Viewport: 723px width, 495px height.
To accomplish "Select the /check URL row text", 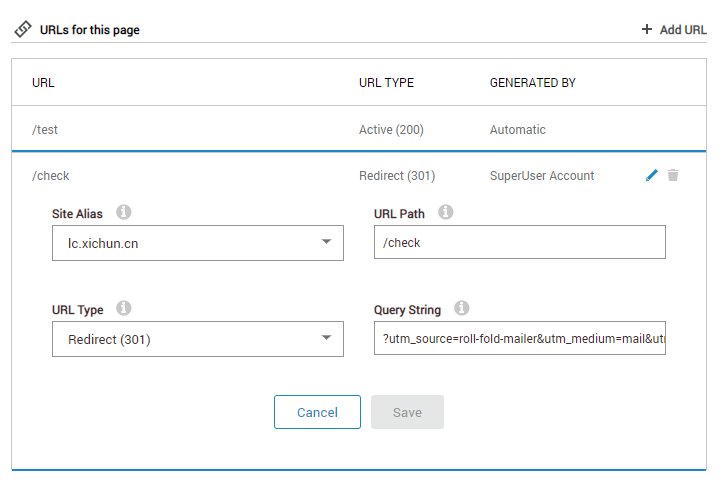I will point(50,176).
